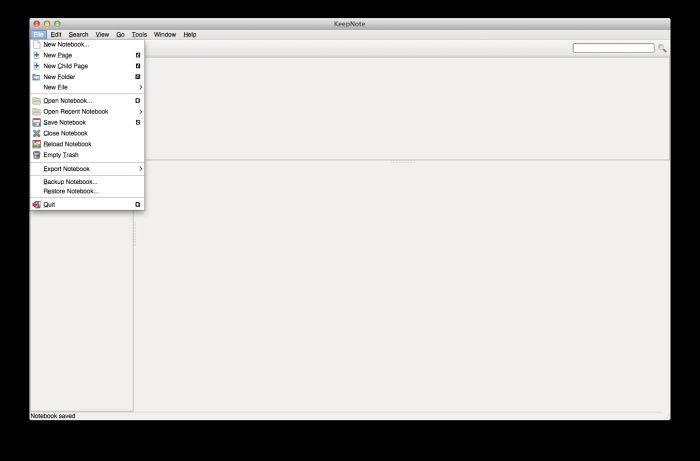Screen dimensions: 700x461
Task: Open the File menu
Action: pyautogui.click(x=38, y=34)
